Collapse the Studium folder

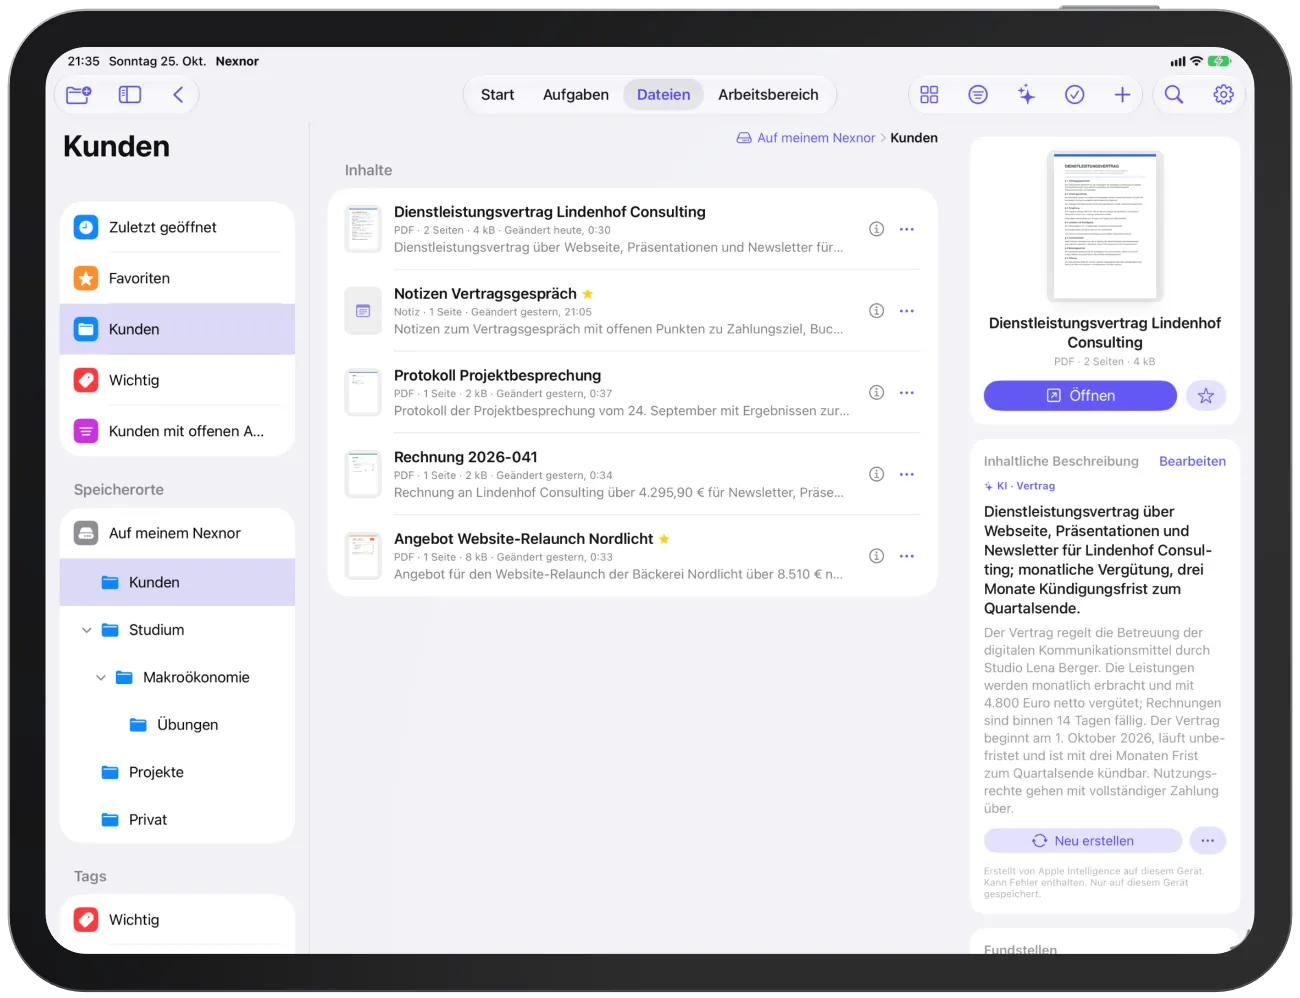pyautogui.click(x=87, y=630)
